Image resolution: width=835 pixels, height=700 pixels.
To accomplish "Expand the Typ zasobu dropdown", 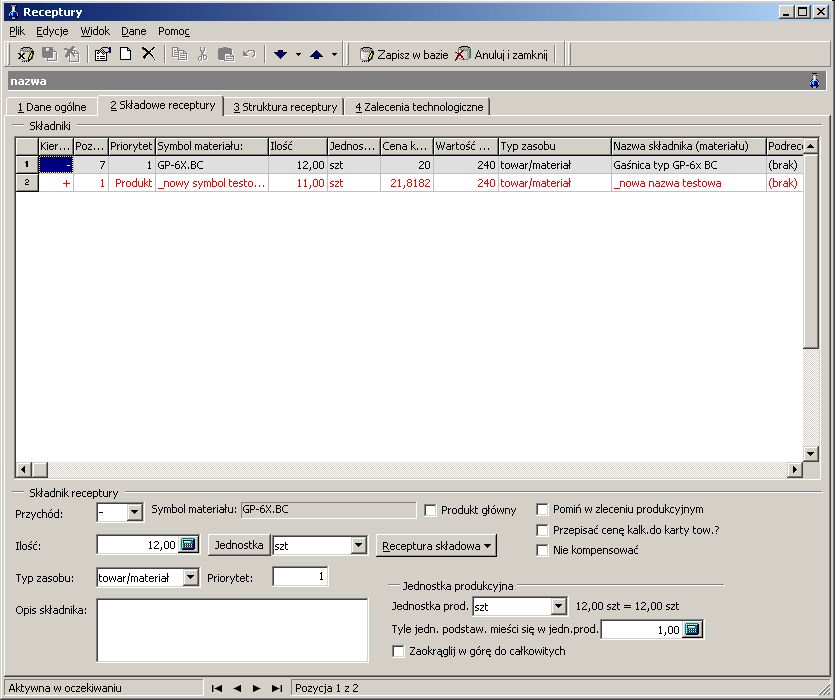I will (x=190, y=577).
